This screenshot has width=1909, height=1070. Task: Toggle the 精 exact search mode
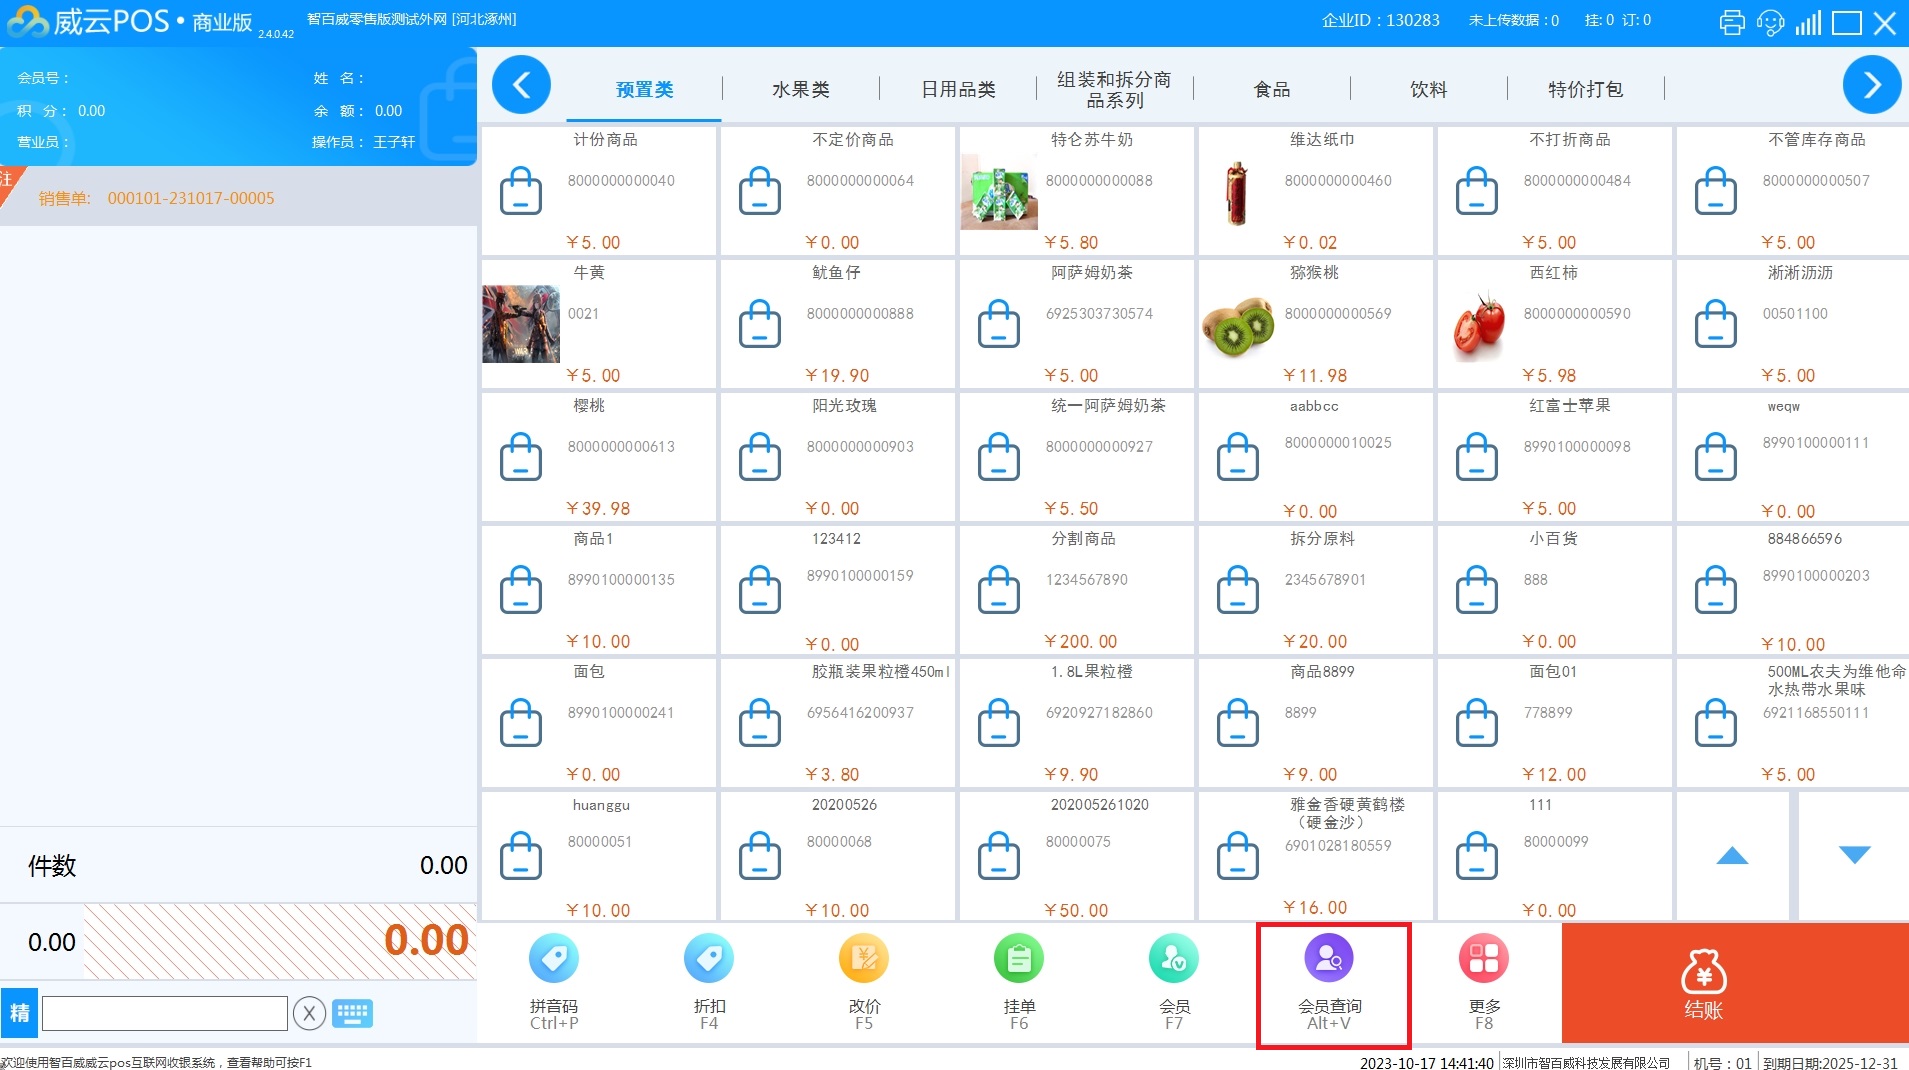(20, 1013)
